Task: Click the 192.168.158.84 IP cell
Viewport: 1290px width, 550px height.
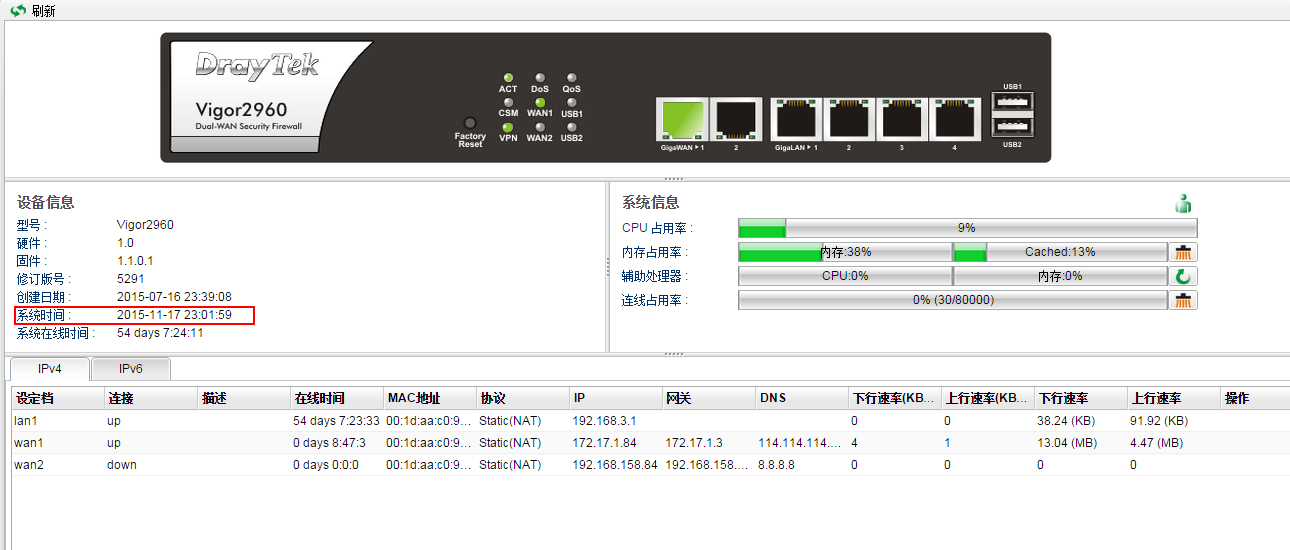Action: [615, 465]
